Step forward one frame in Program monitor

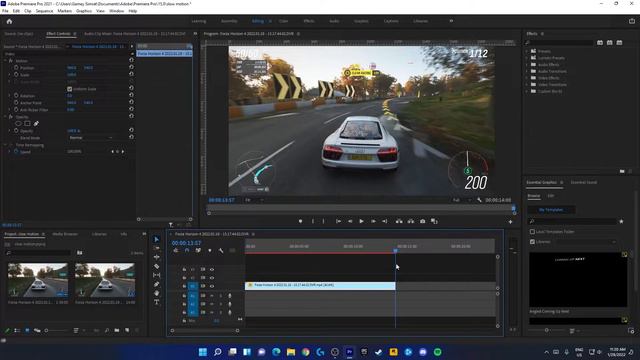[373, 221]
